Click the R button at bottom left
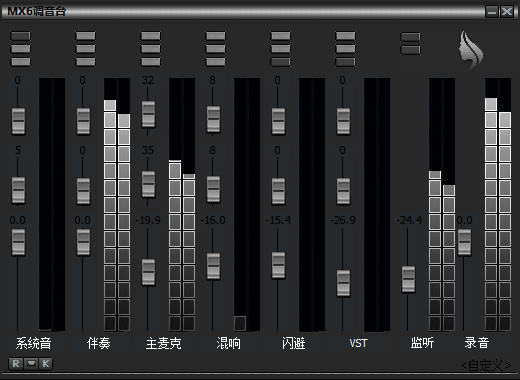Viewport: 520px width, 380px height. (x=16, y=364)
